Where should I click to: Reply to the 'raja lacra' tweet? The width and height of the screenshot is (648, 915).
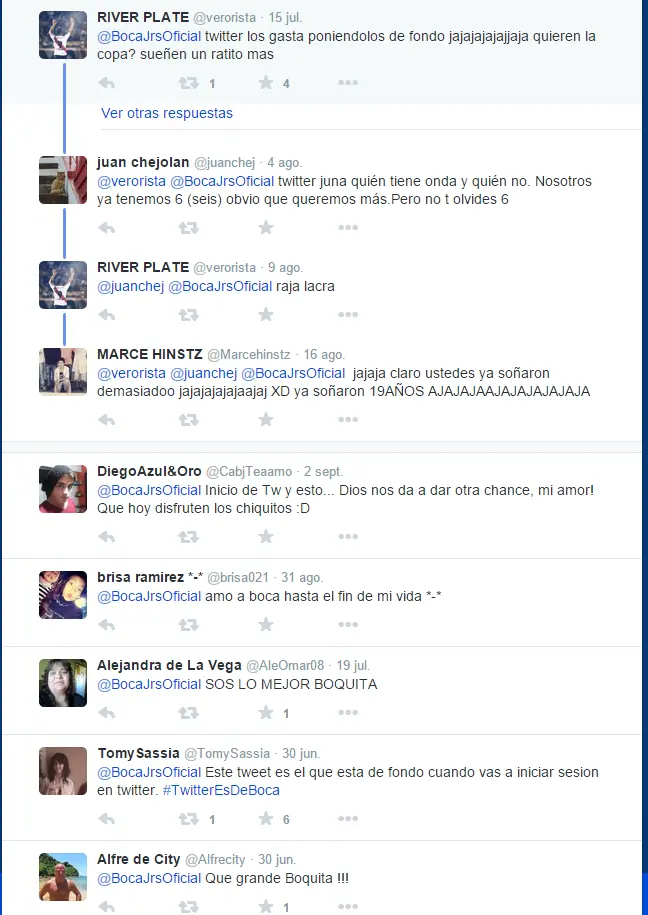point(107,315)
